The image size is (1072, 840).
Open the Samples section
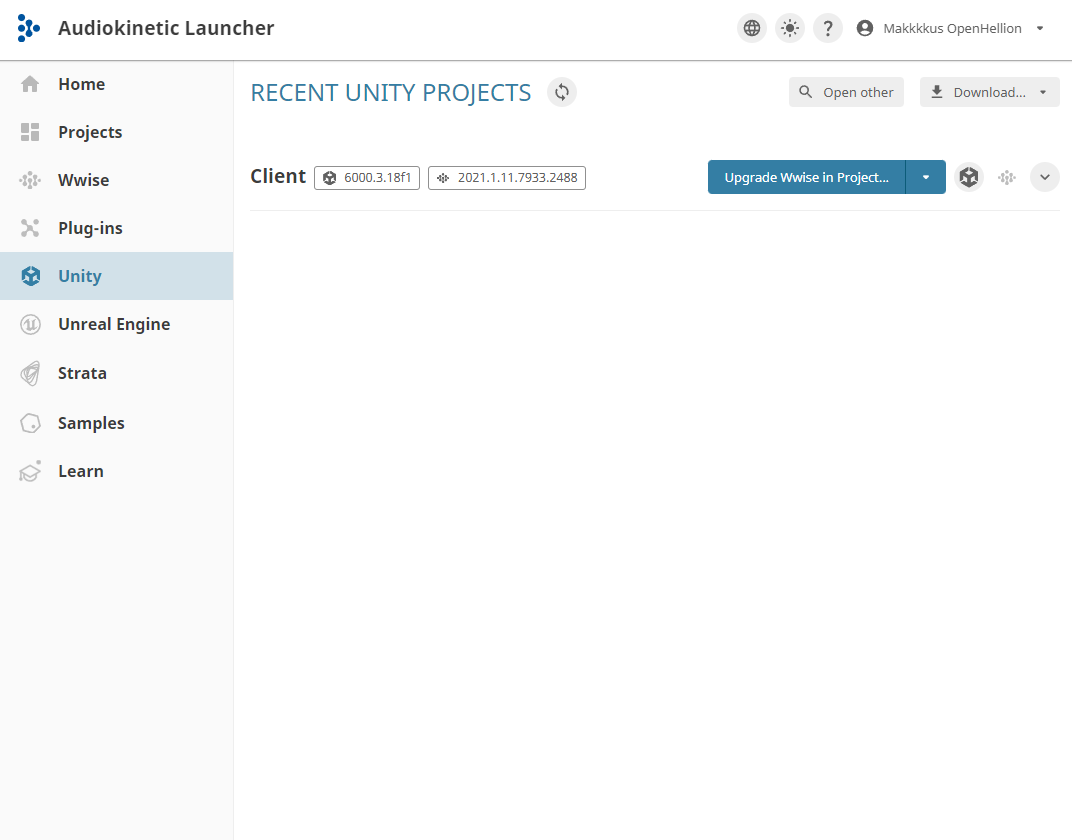tap(116, 423)
